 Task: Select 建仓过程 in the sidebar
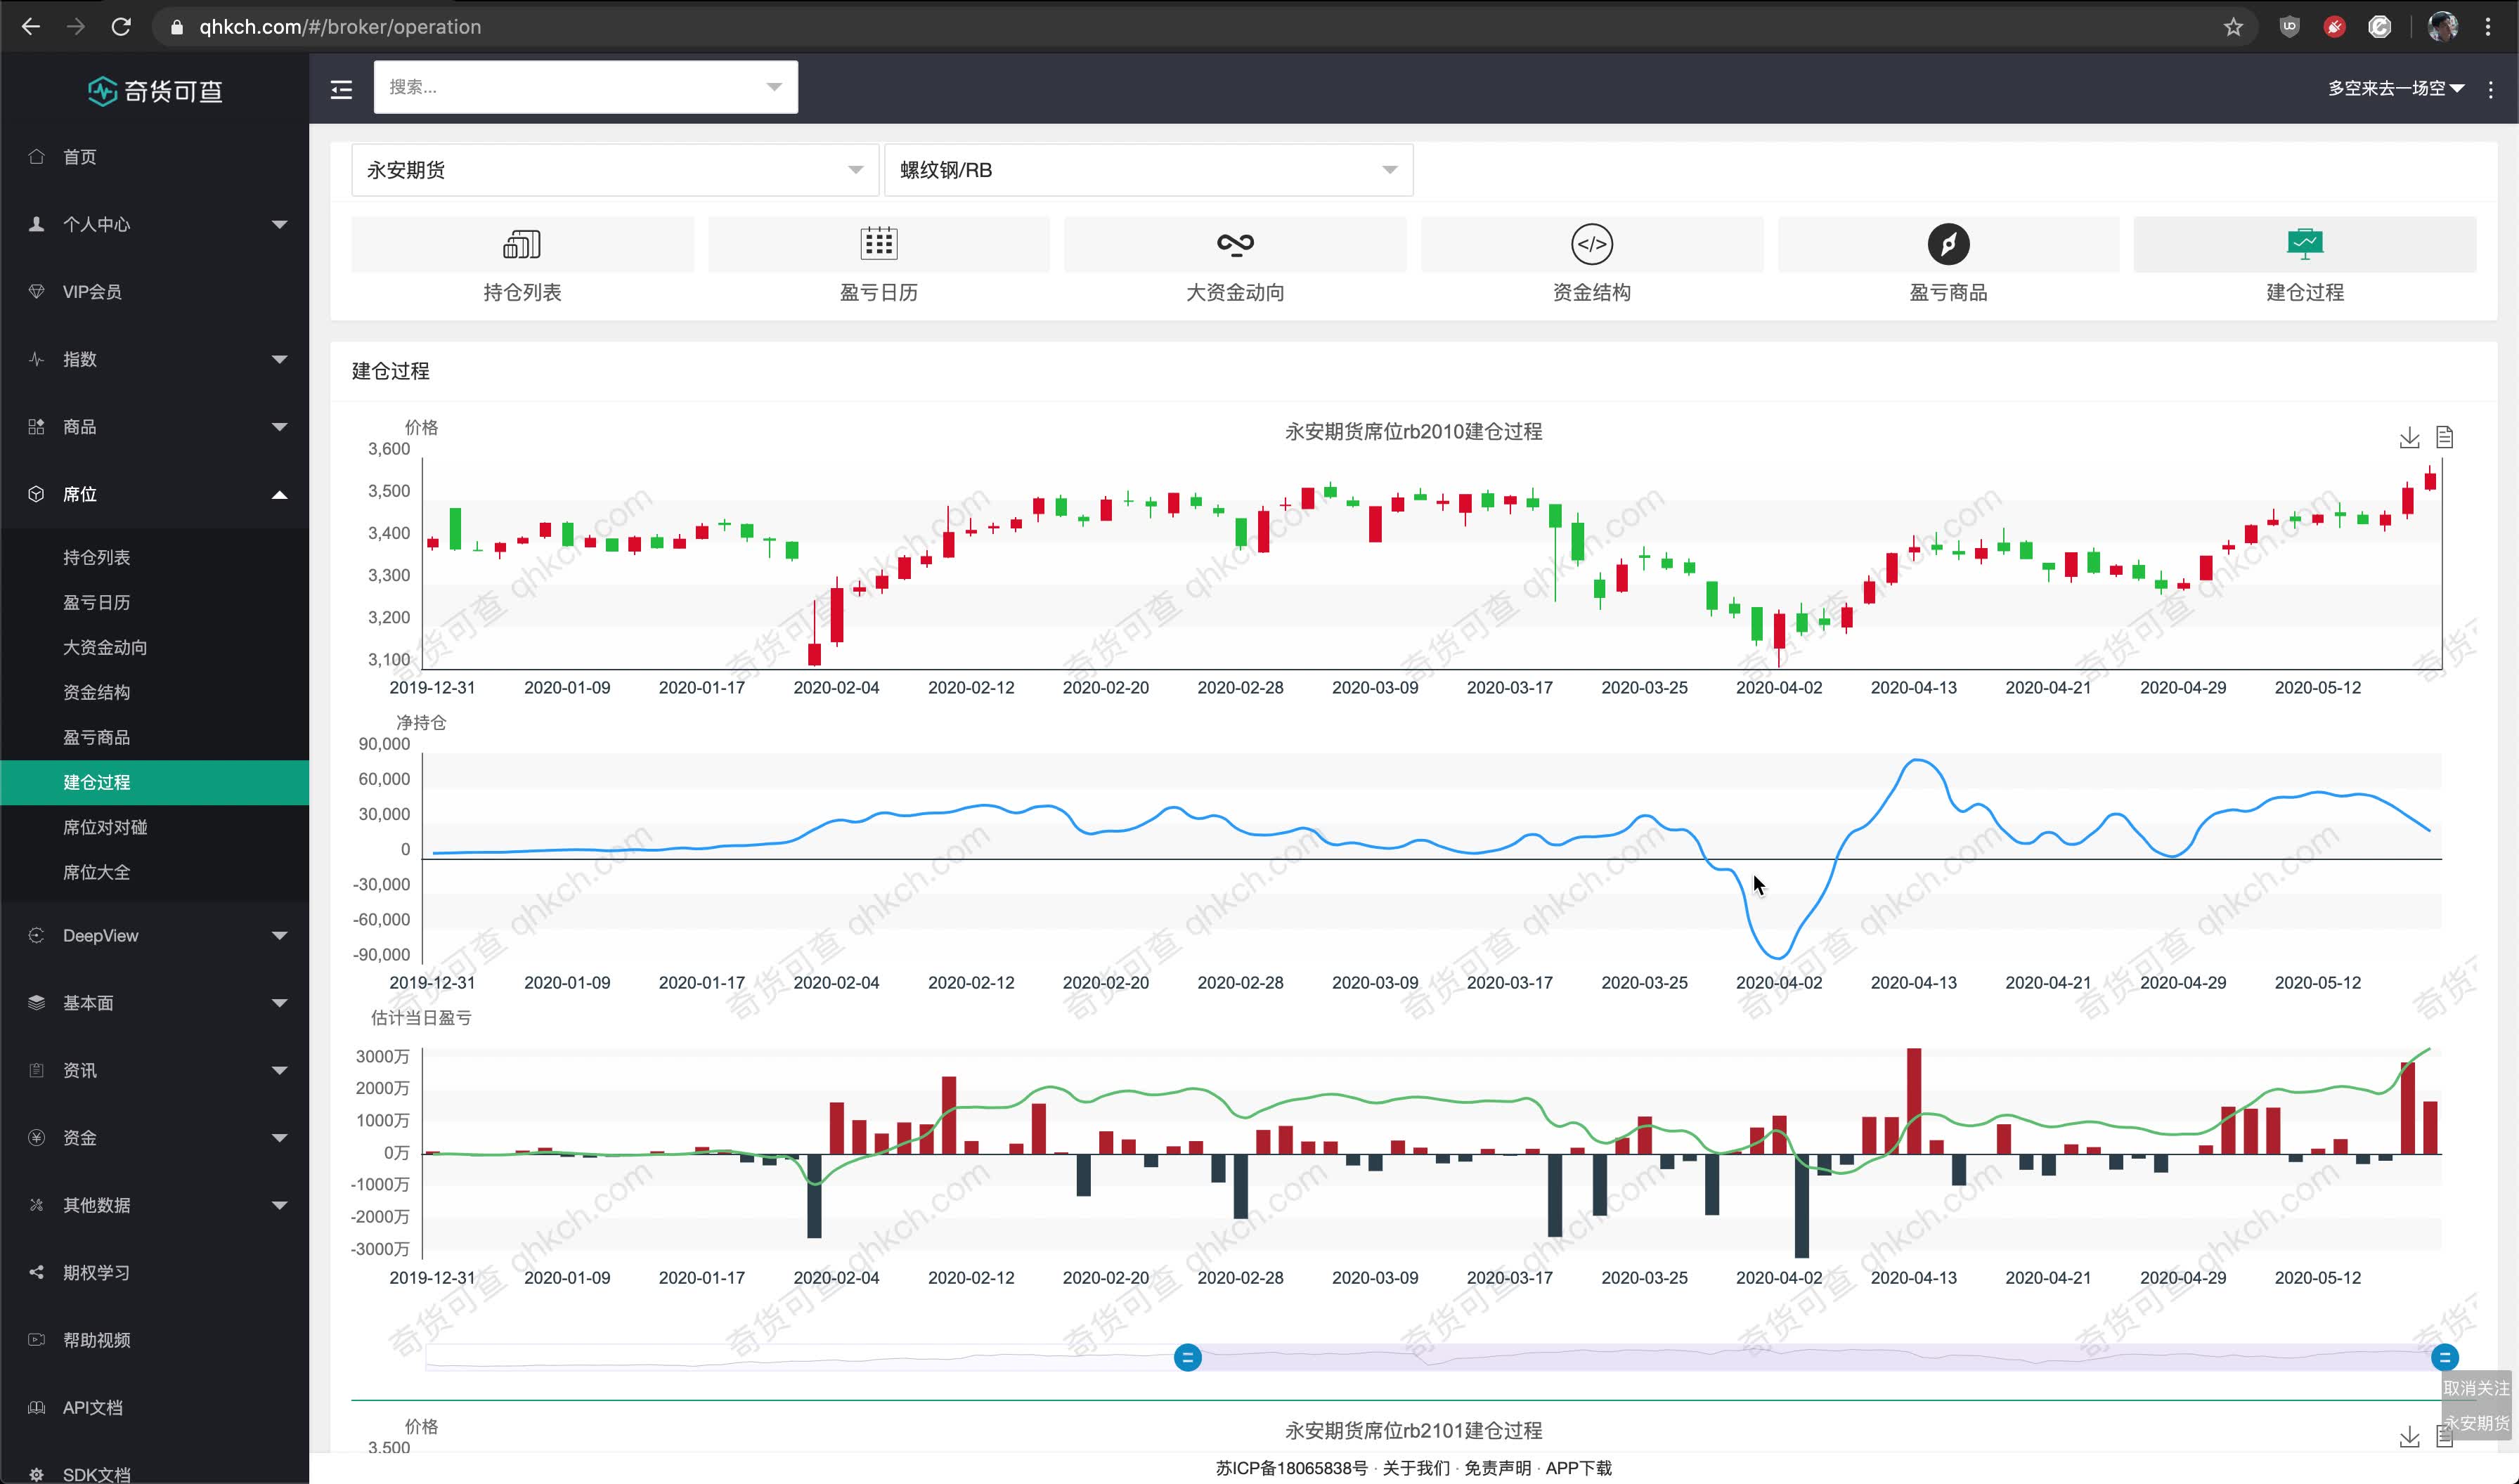point(155,782)
